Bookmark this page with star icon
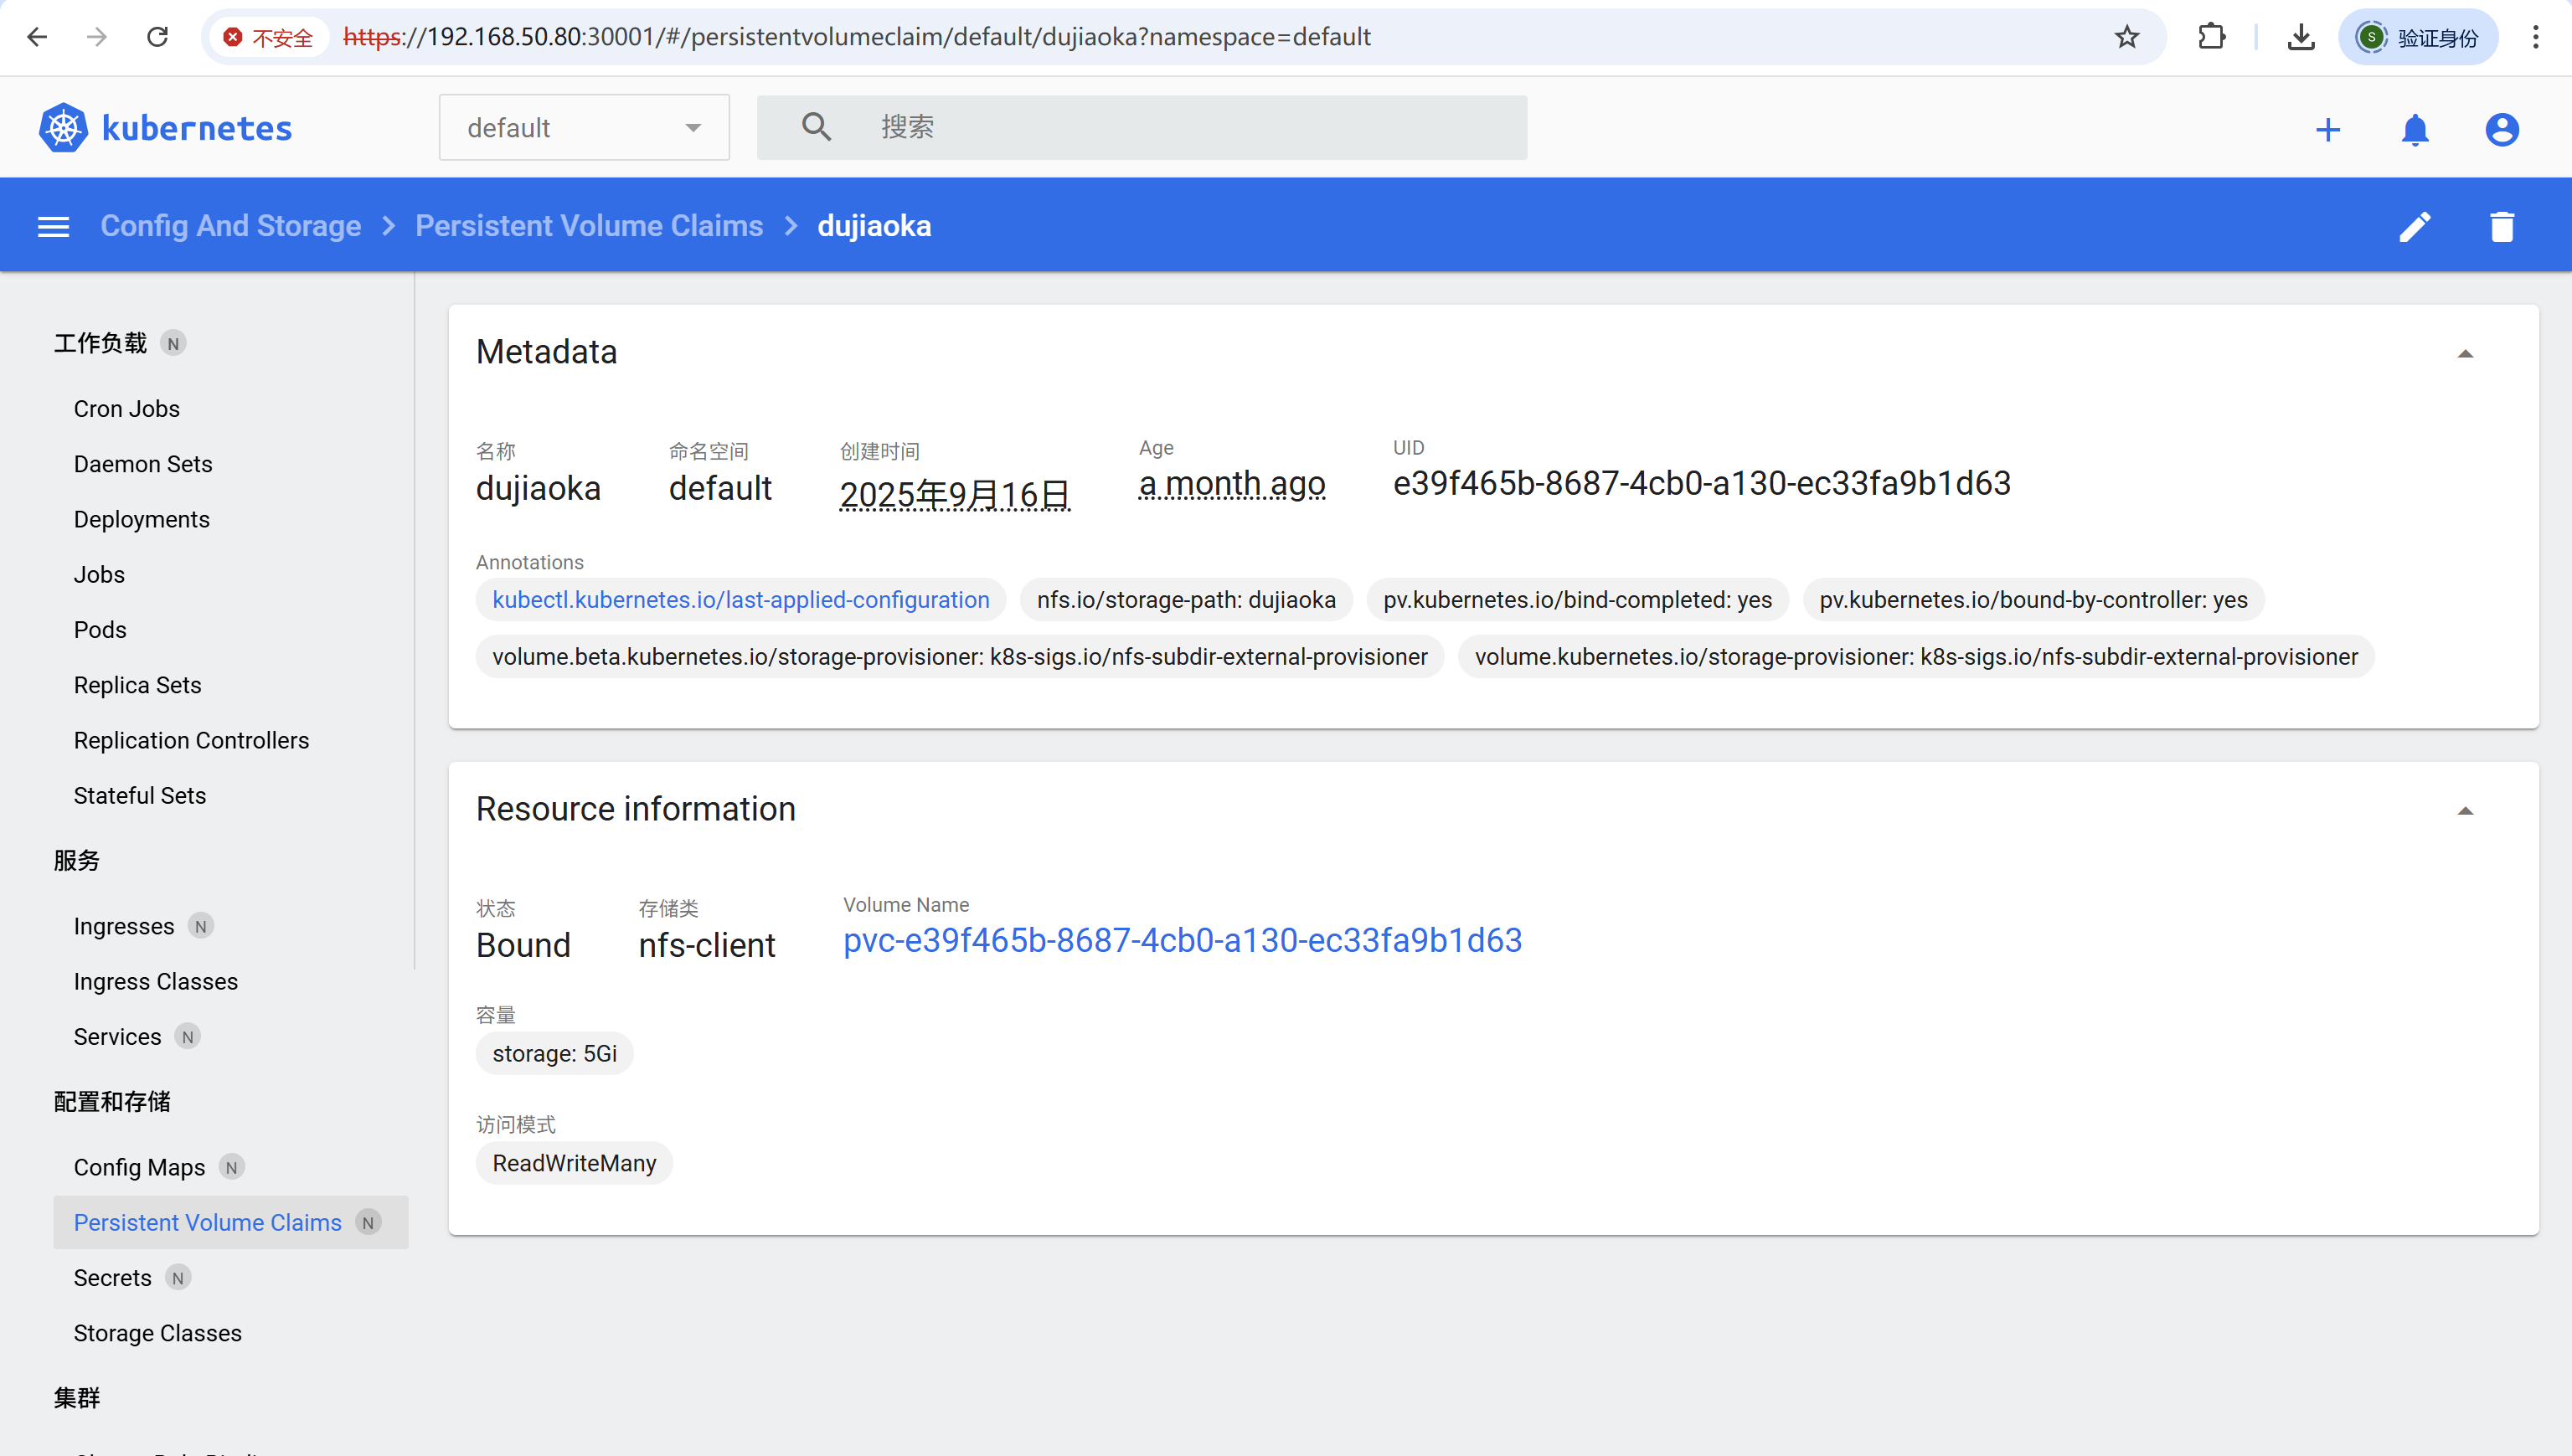 coord(2126,38)
